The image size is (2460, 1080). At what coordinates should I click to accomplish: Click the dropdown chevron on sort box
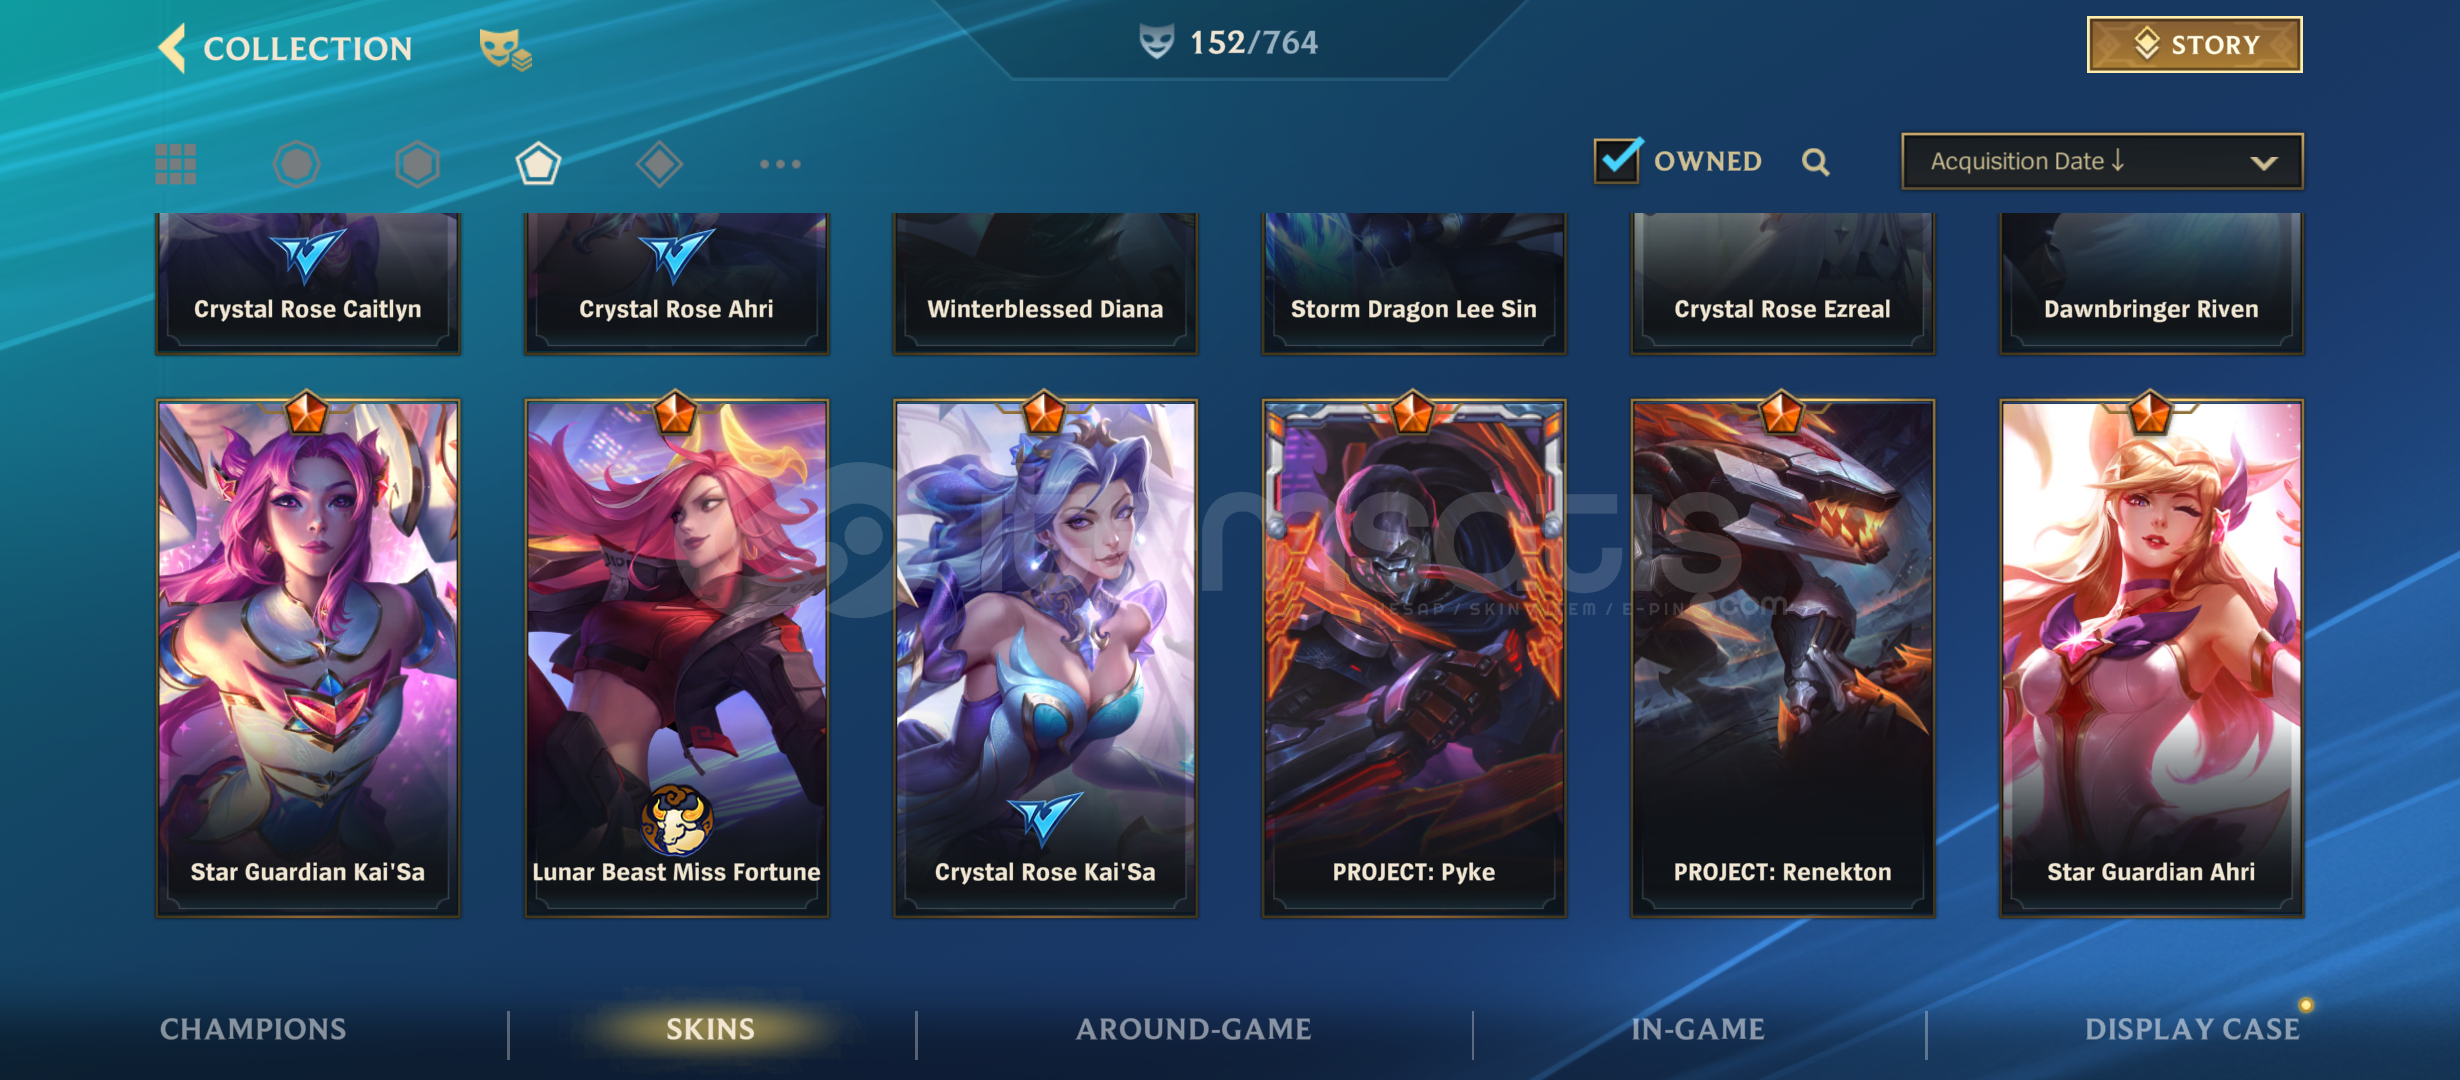click(x=2264, y=163)
